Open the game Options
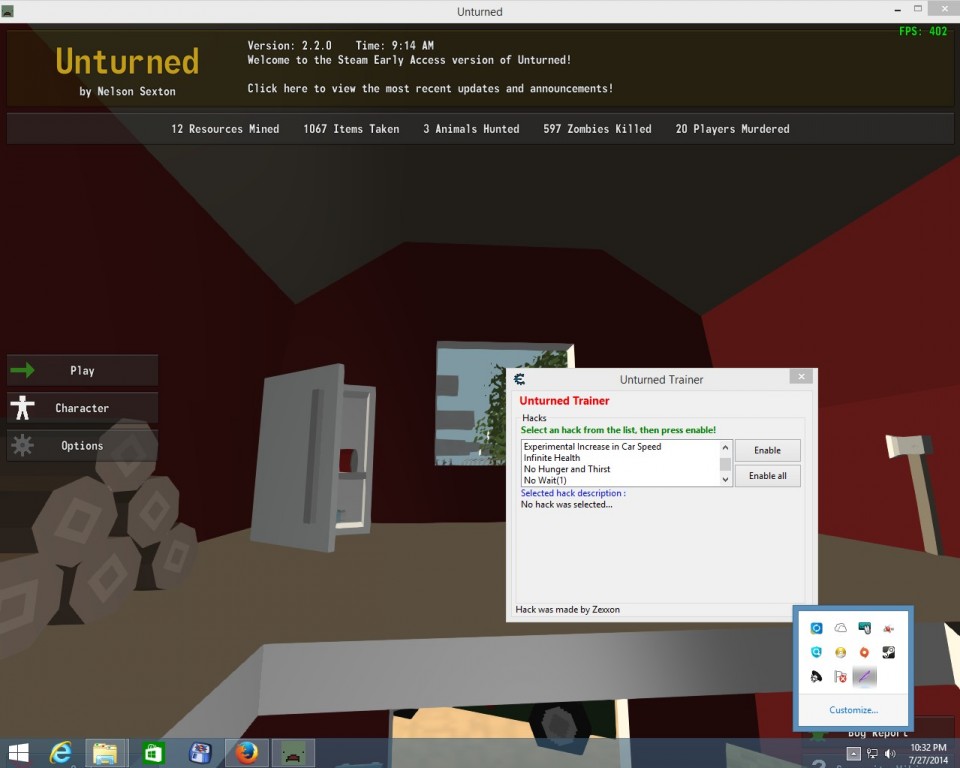 click(x=83, y=445)
